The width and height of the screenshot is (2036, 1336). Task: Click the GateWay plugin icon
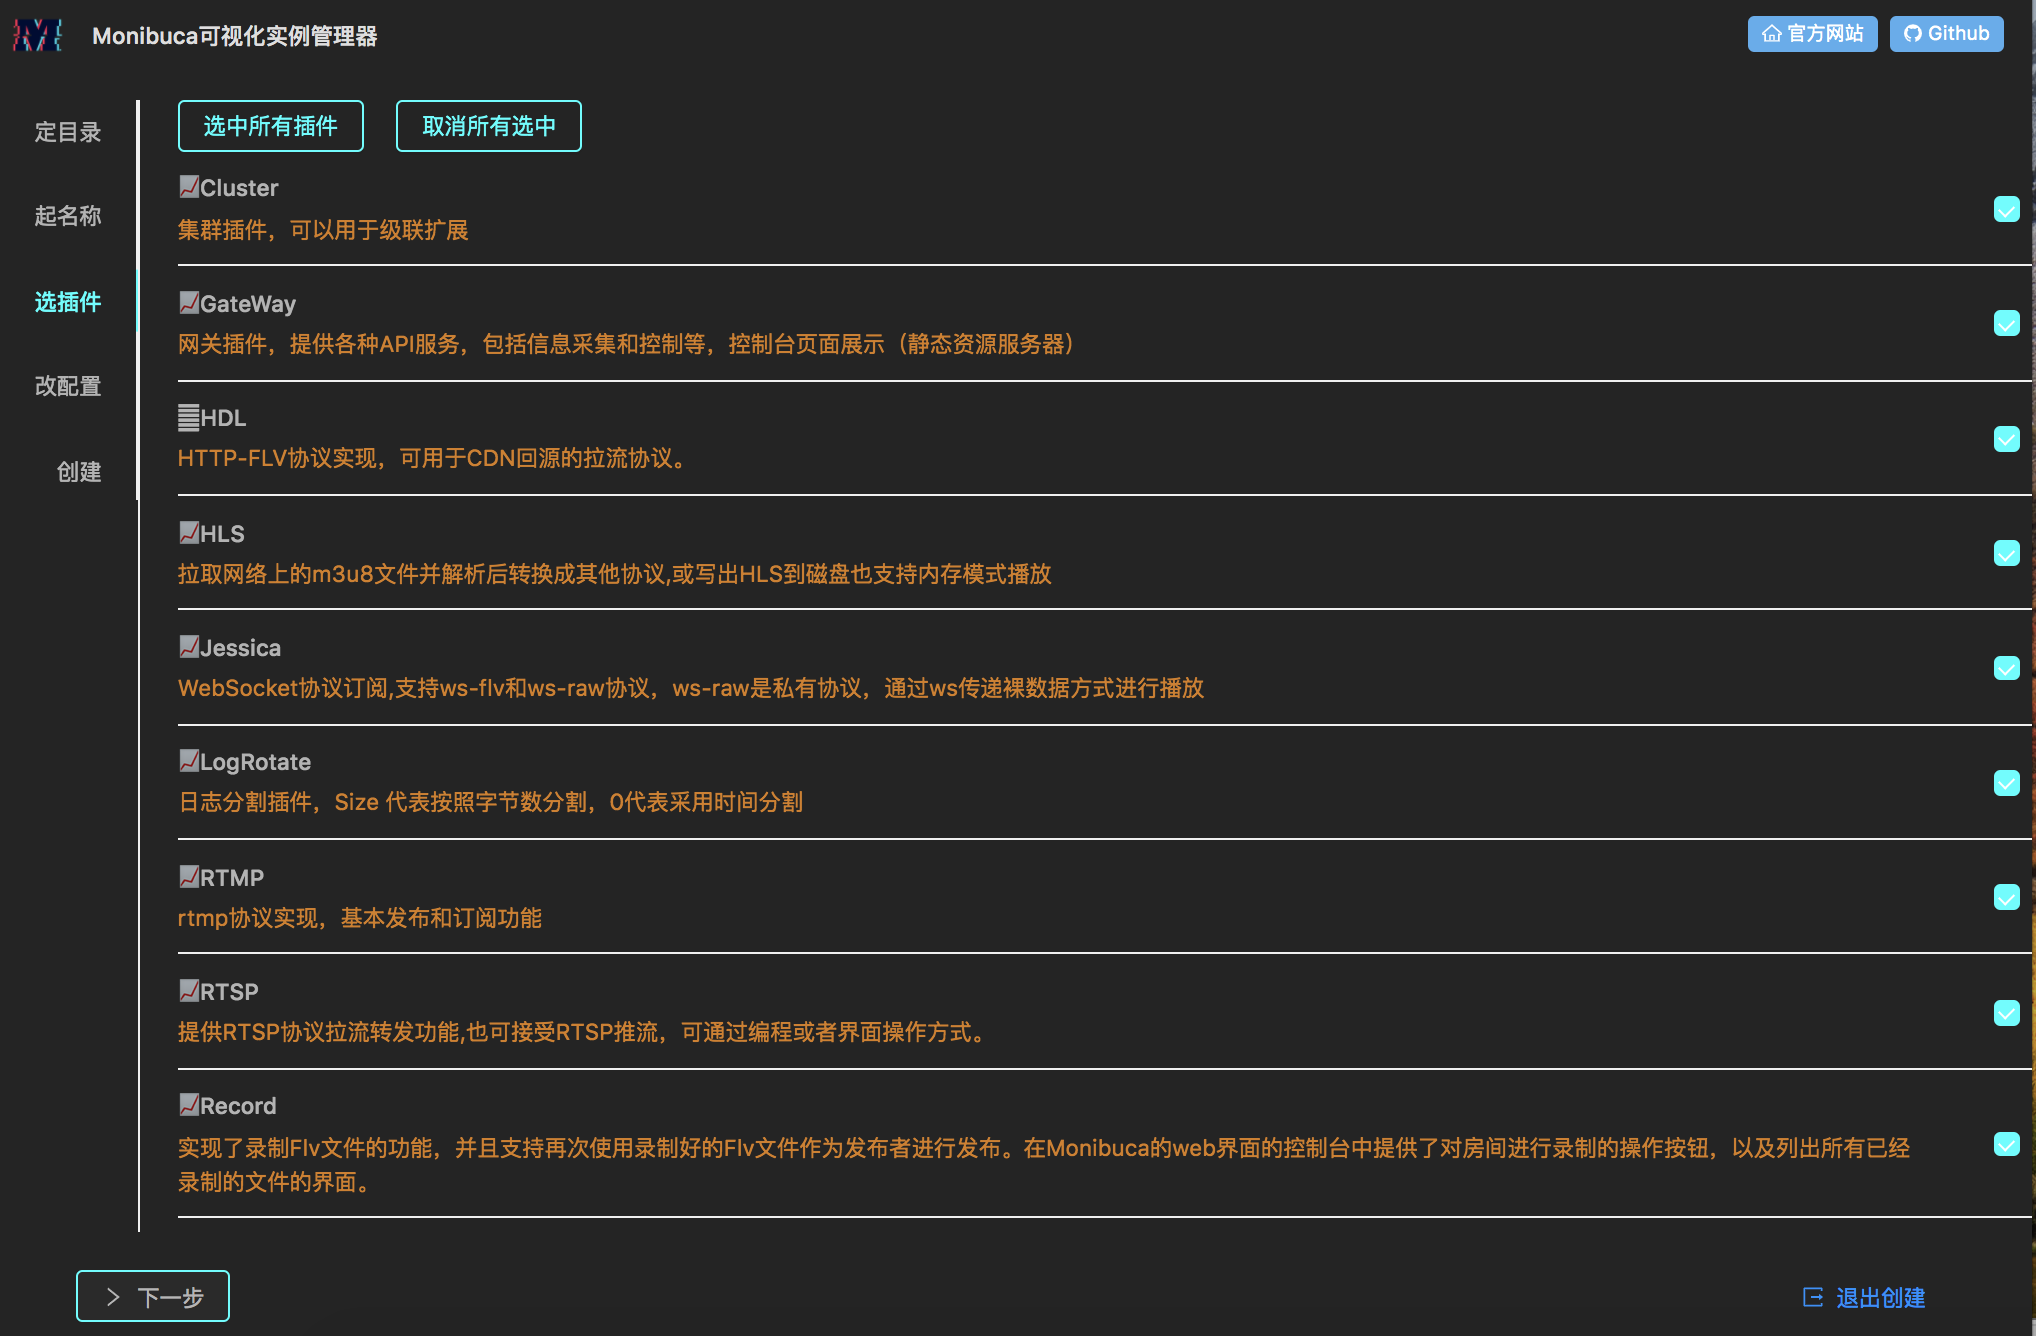[189, 303]
